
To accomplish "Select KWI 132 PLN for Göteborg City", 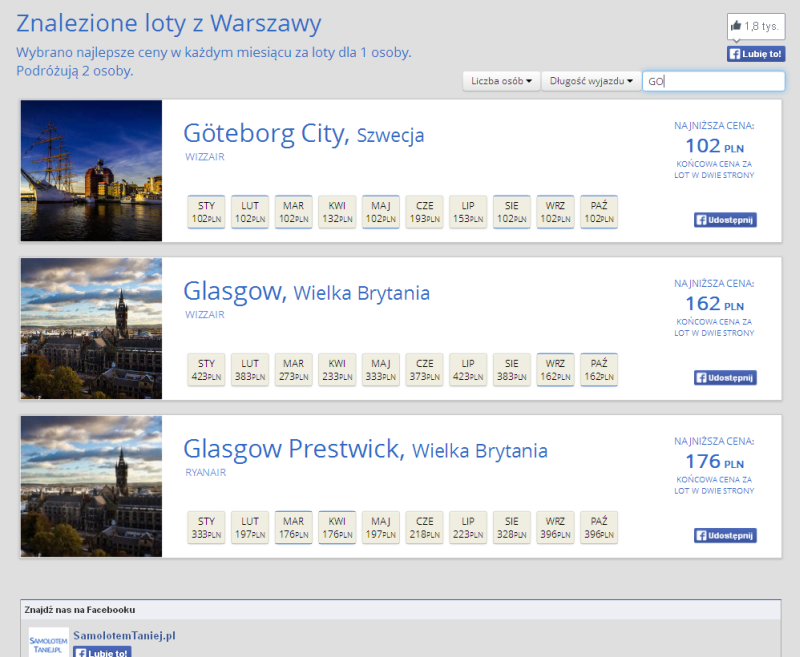I will 337,212.
